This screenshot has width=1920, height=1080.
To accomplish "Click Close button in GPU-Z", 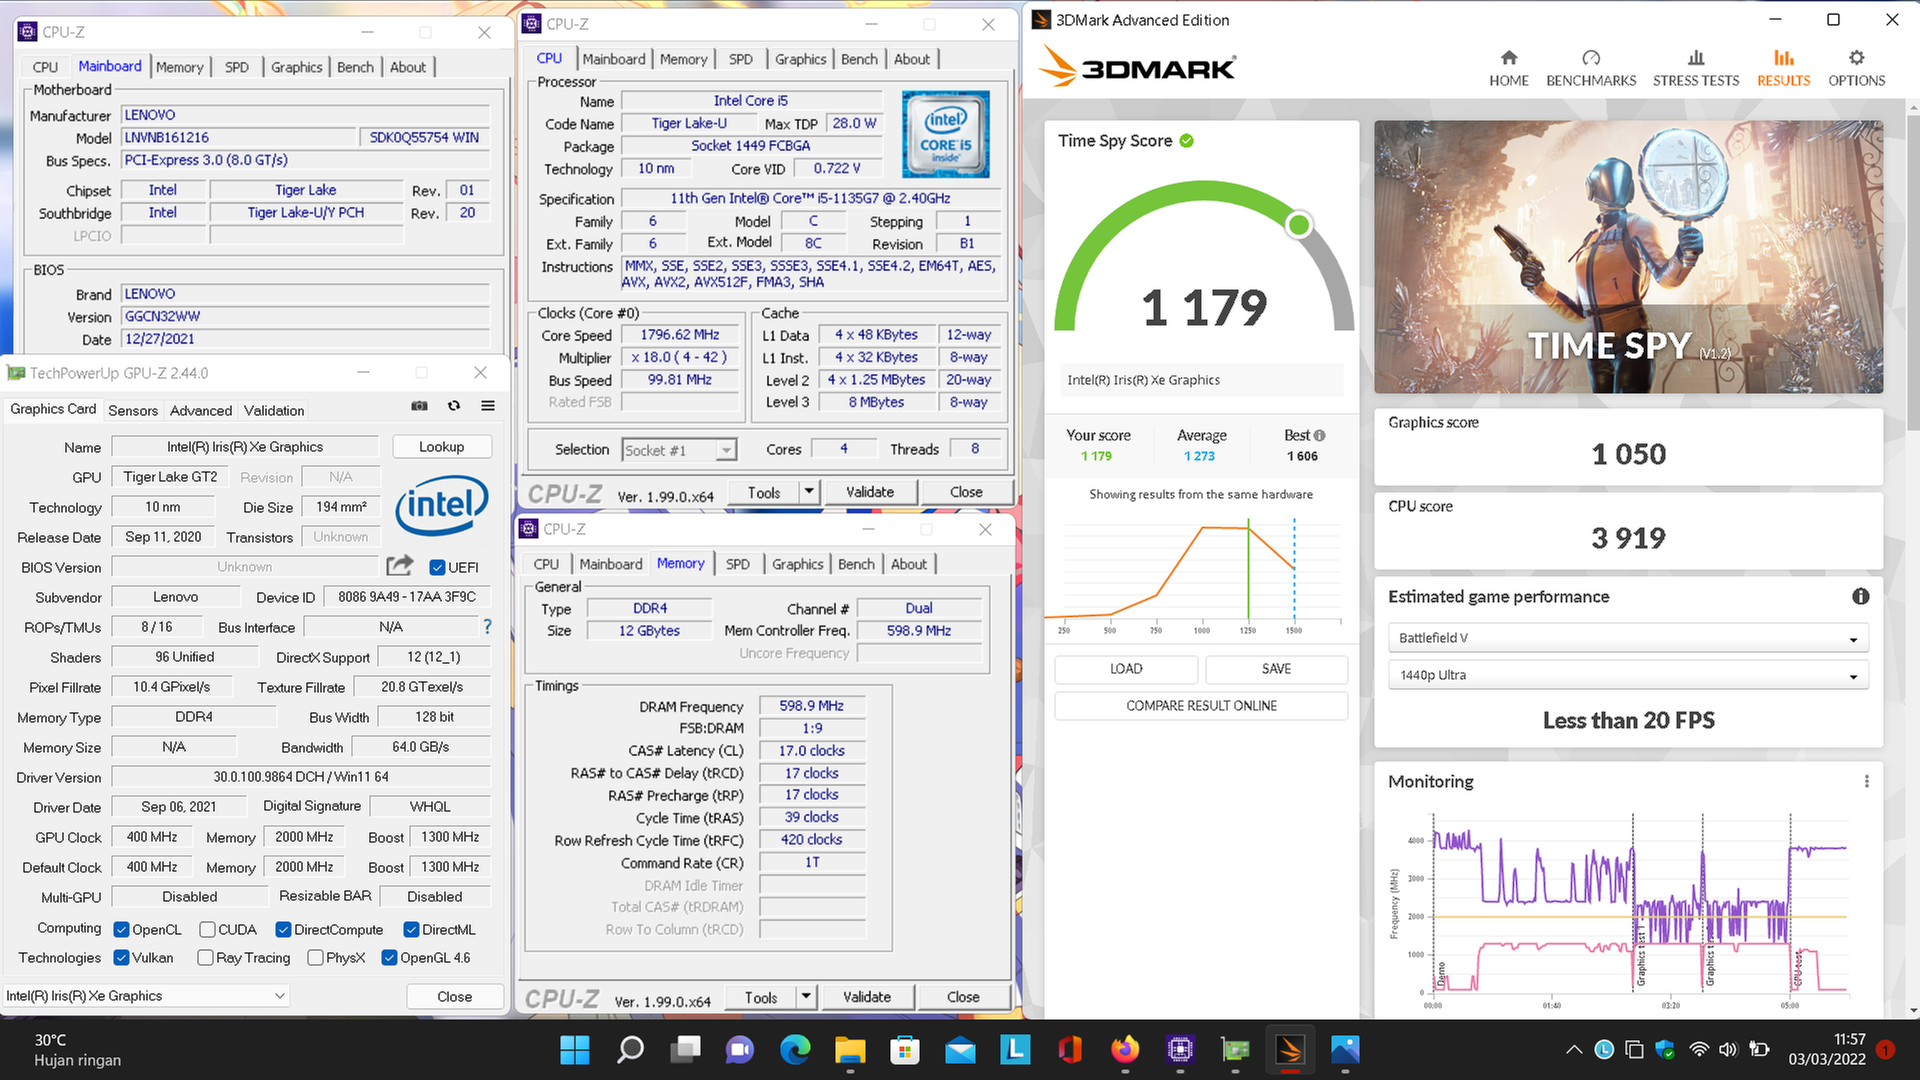I will pyautogui.click(x=454, y=997).
